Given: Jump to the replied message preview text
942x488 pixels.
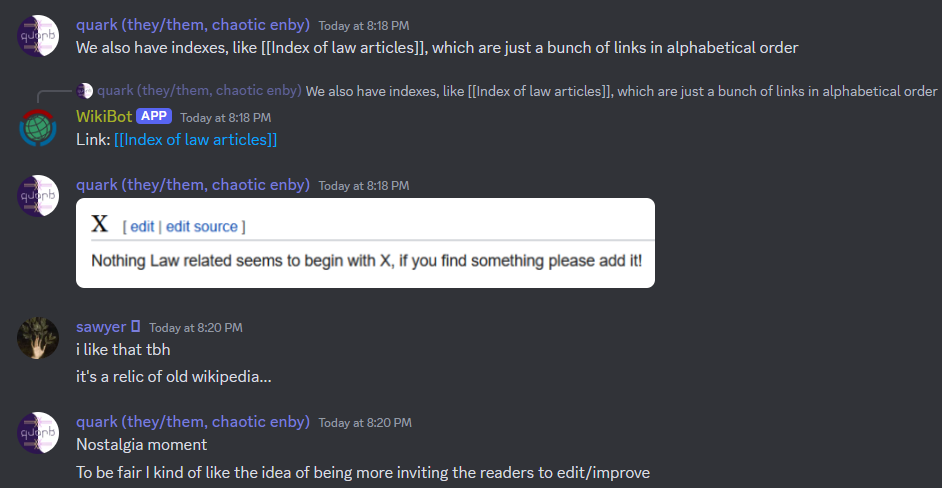Looking at the screenshot, I should [621, 91].
